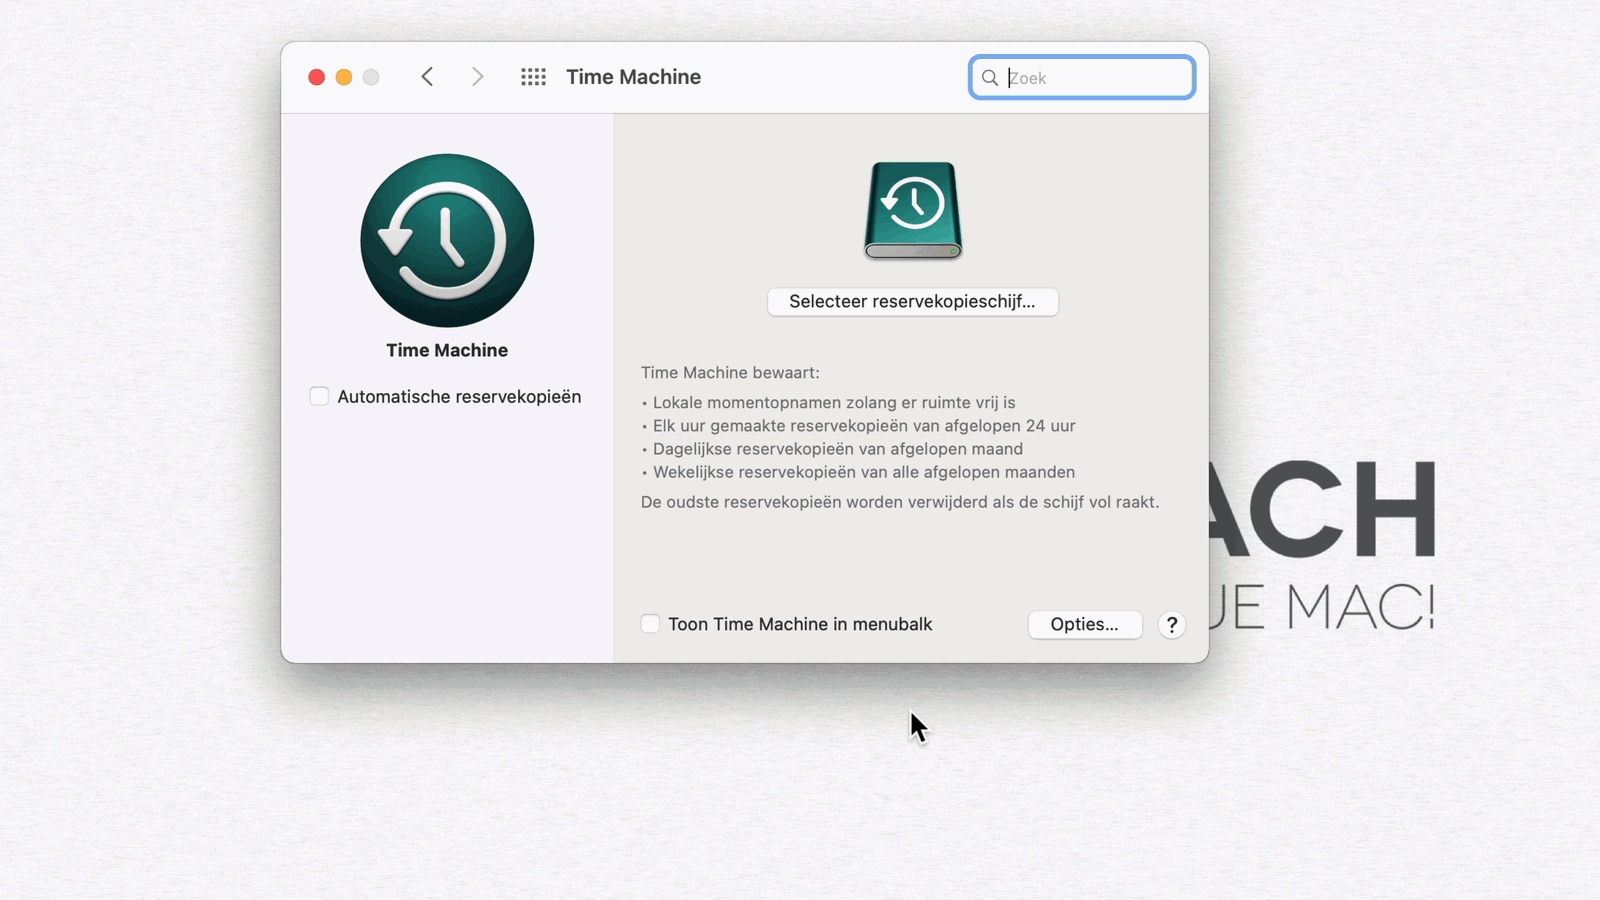Click the Time Machine label under logo
This screenshot has width=1600, height=900.
[x=447, y=350]
